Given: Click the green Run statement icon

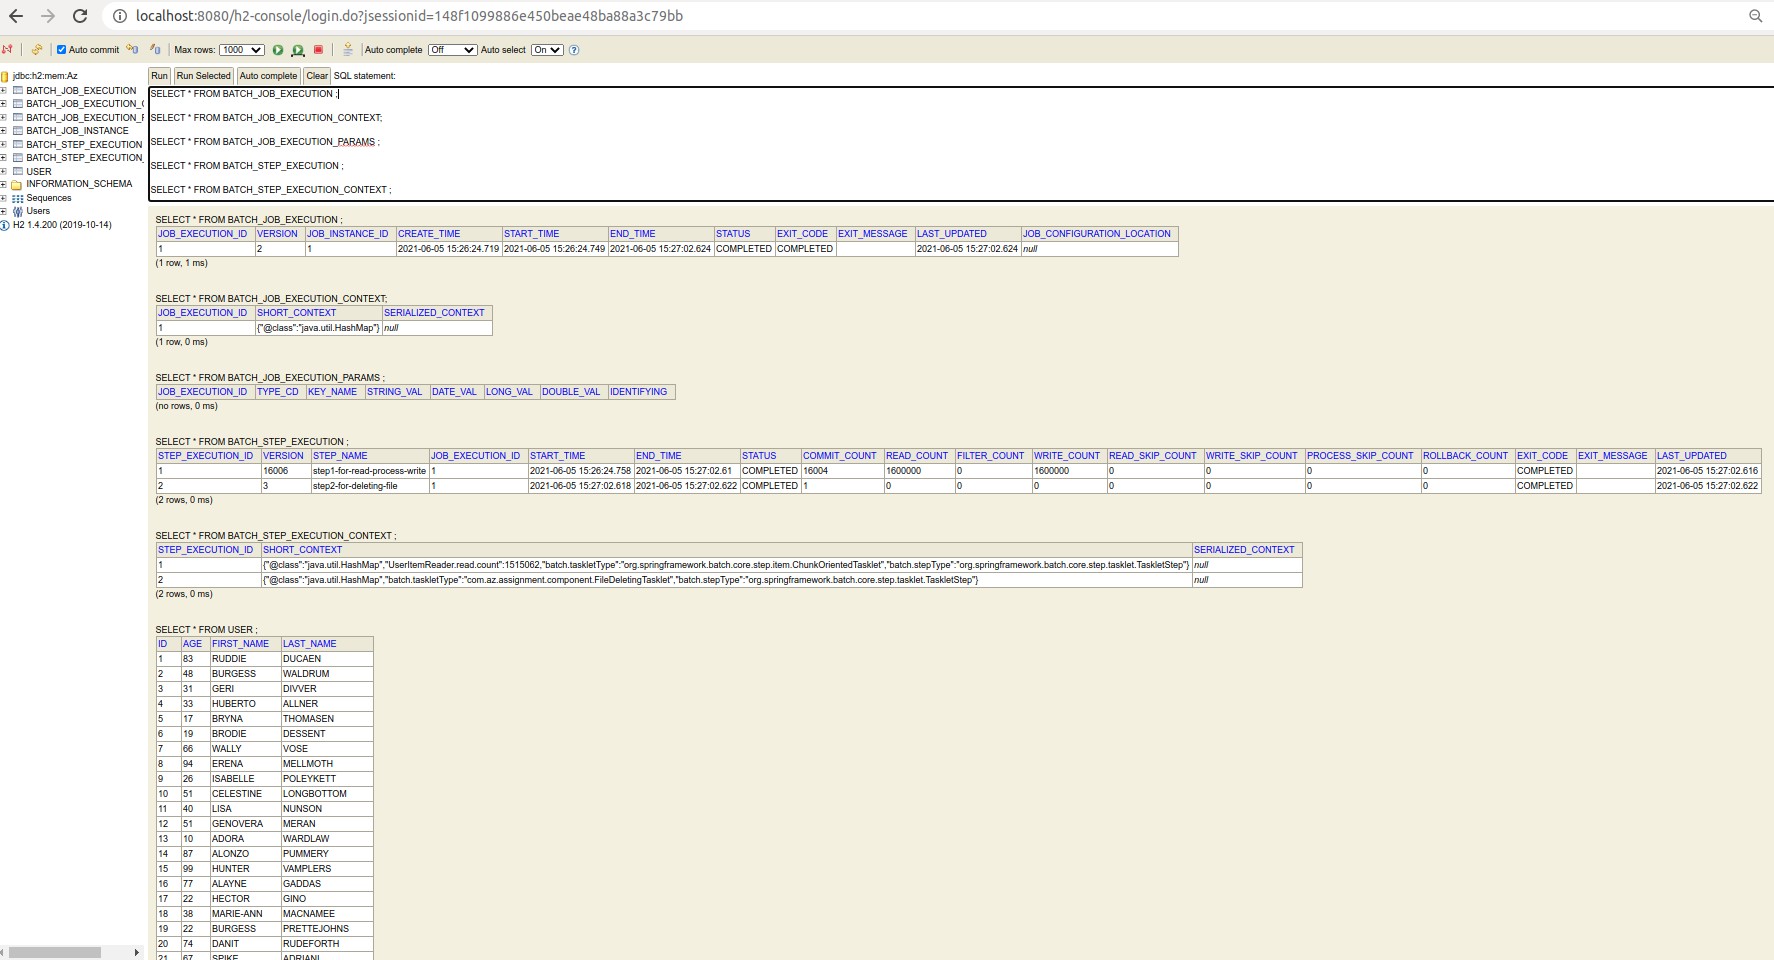Looking at the screenshot, I should tap(278, 50).
